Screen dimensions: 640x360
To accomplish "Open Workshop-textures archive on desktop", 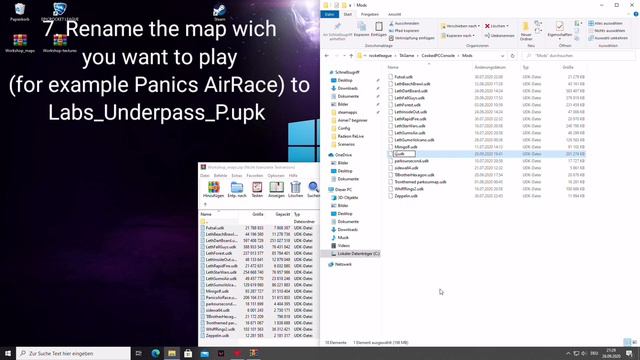I will (x=60, y=43).
